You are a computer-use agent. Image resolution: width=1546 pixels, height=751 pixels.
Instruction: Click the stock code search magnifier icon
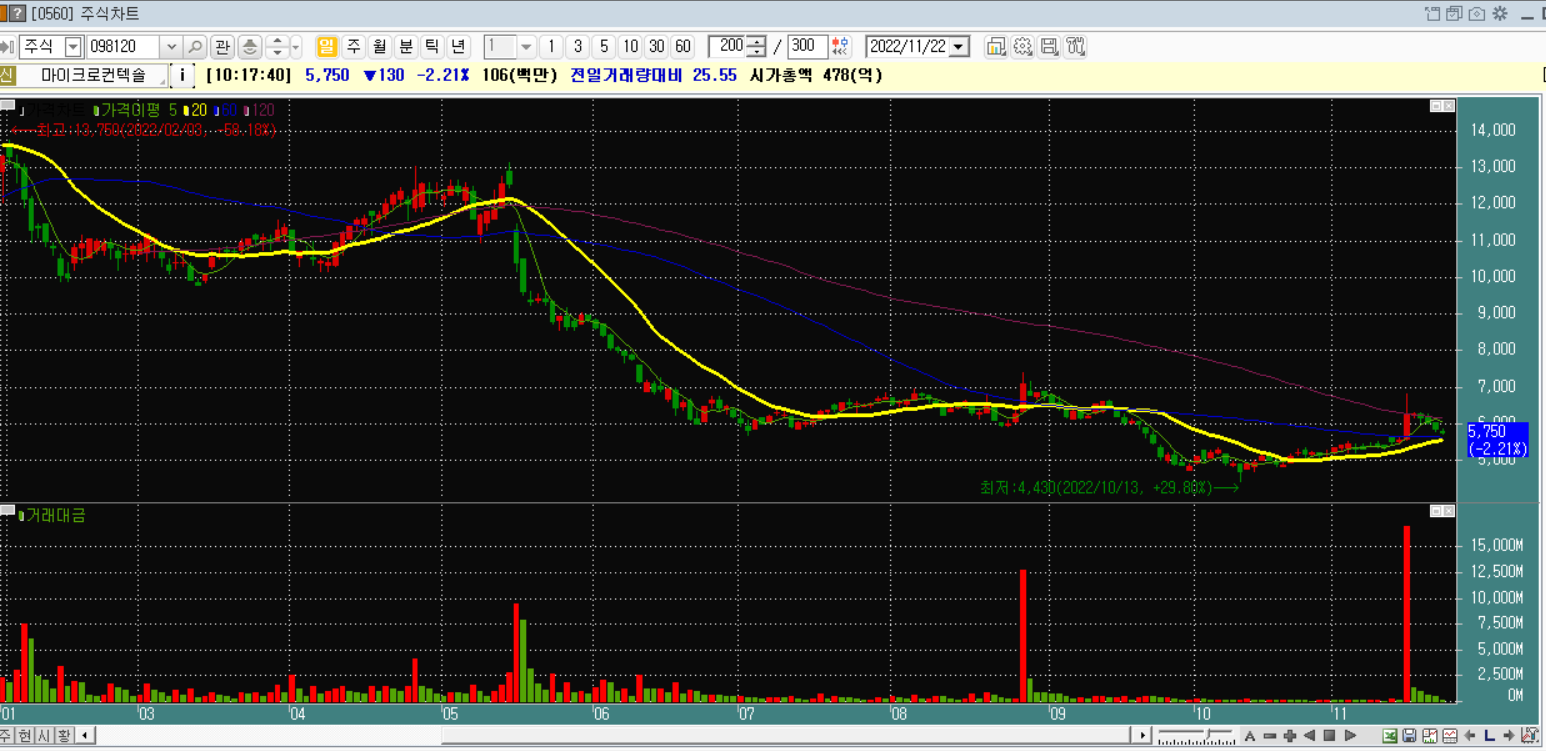click(x=196, y=46)
